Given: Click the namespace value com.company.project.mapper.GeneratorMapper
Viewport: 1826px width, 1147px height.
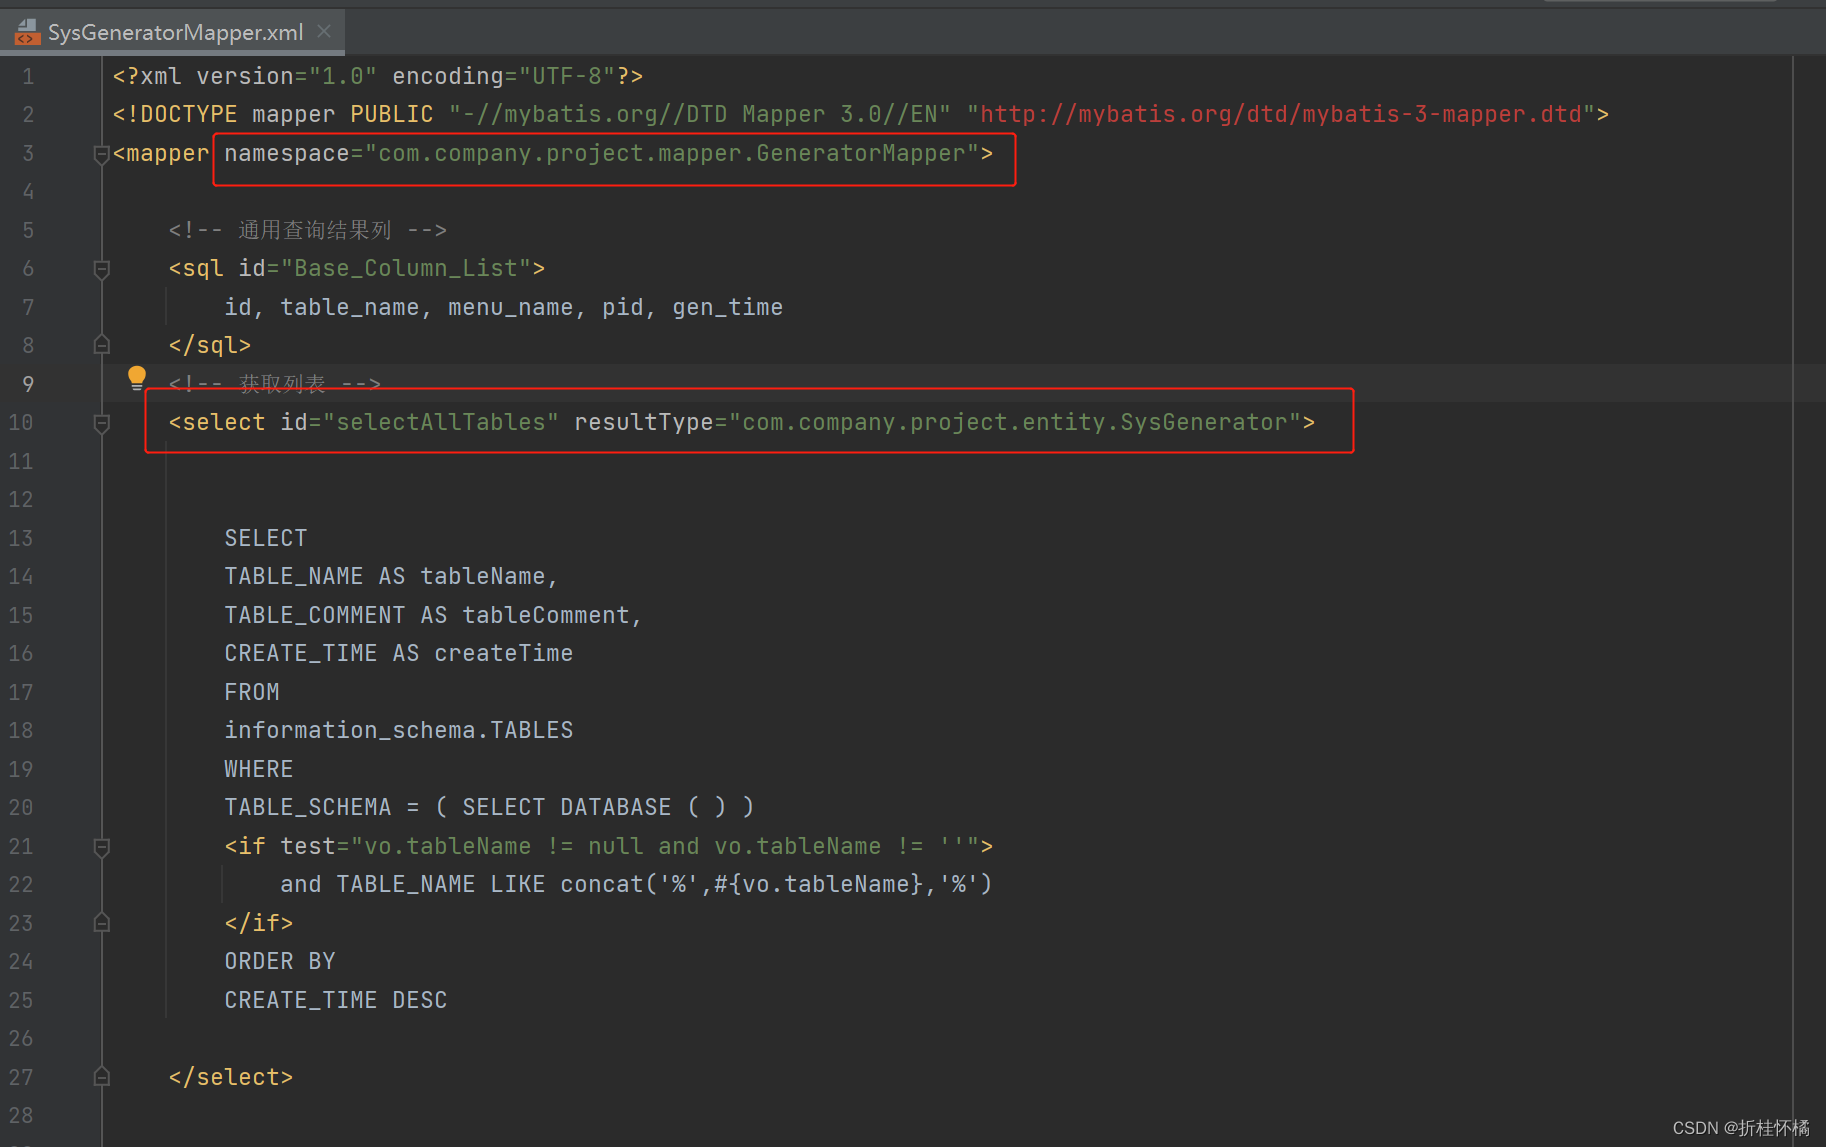Looking at the screenshot, I should point(671,153).
